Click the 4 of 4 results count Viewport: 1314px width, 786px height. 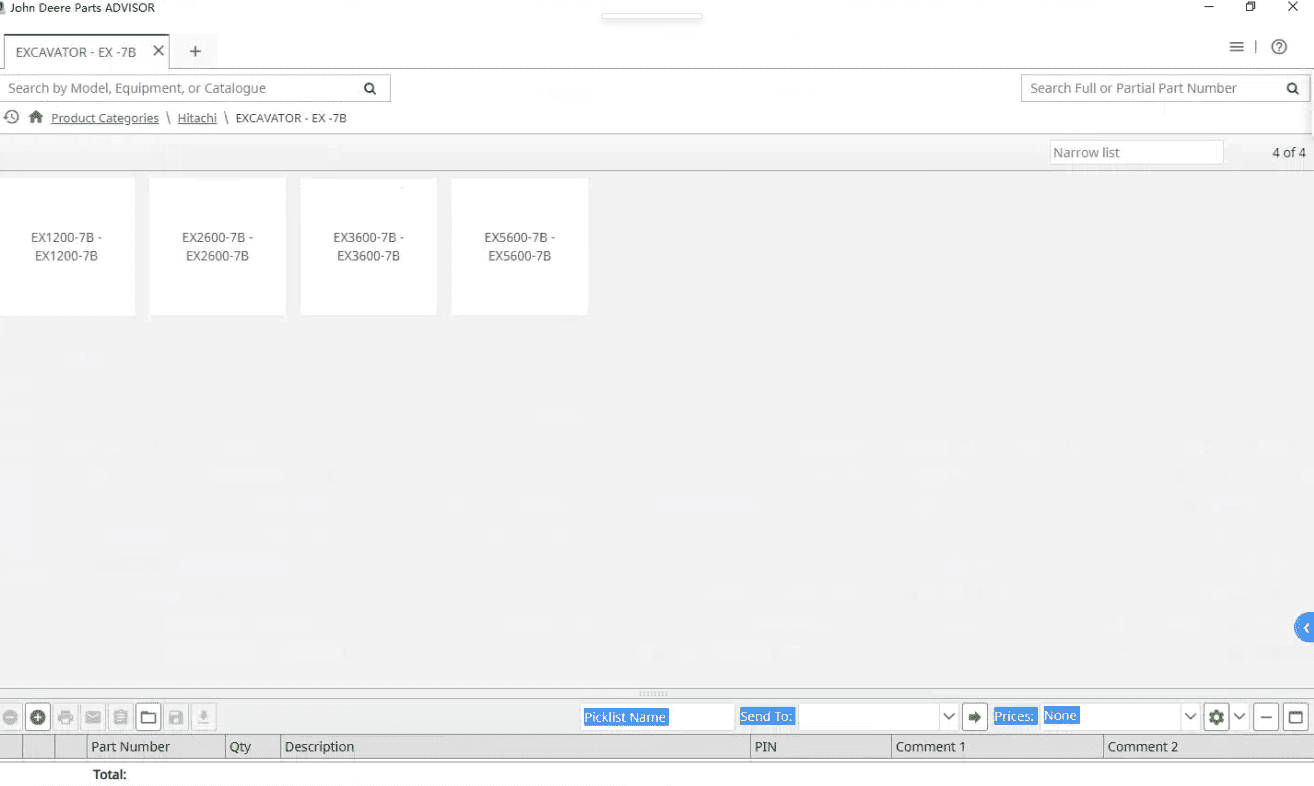pos(1288,152)
